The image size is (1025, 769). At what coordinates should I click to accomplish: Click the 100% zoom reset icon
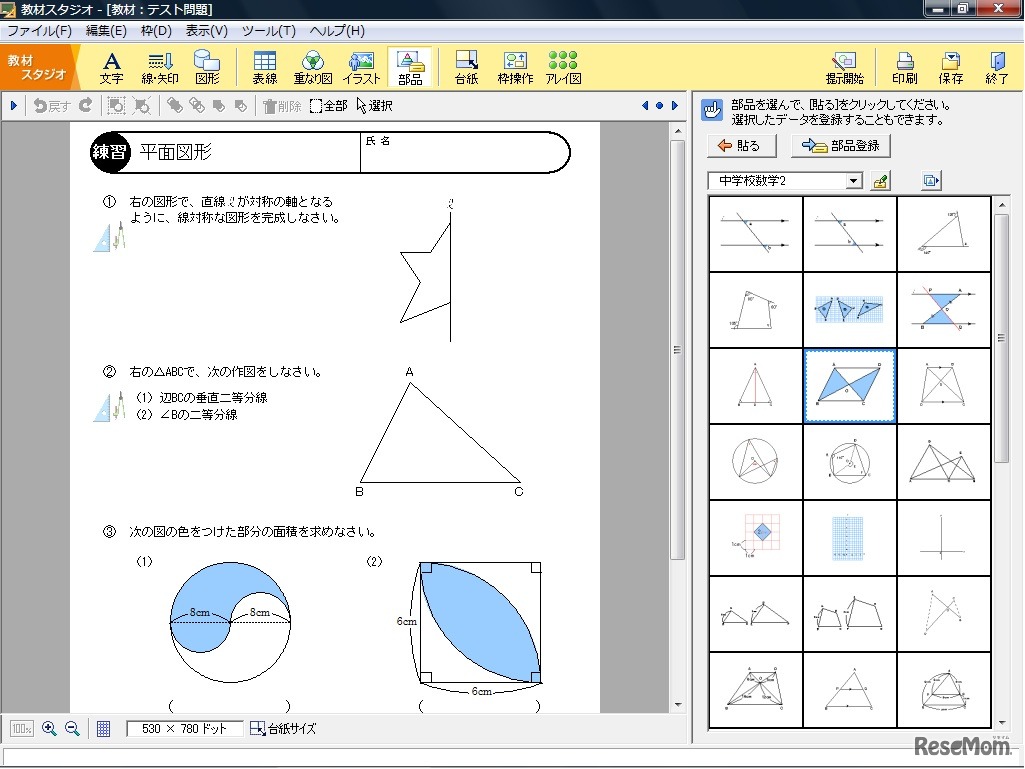tap(22, 728)
